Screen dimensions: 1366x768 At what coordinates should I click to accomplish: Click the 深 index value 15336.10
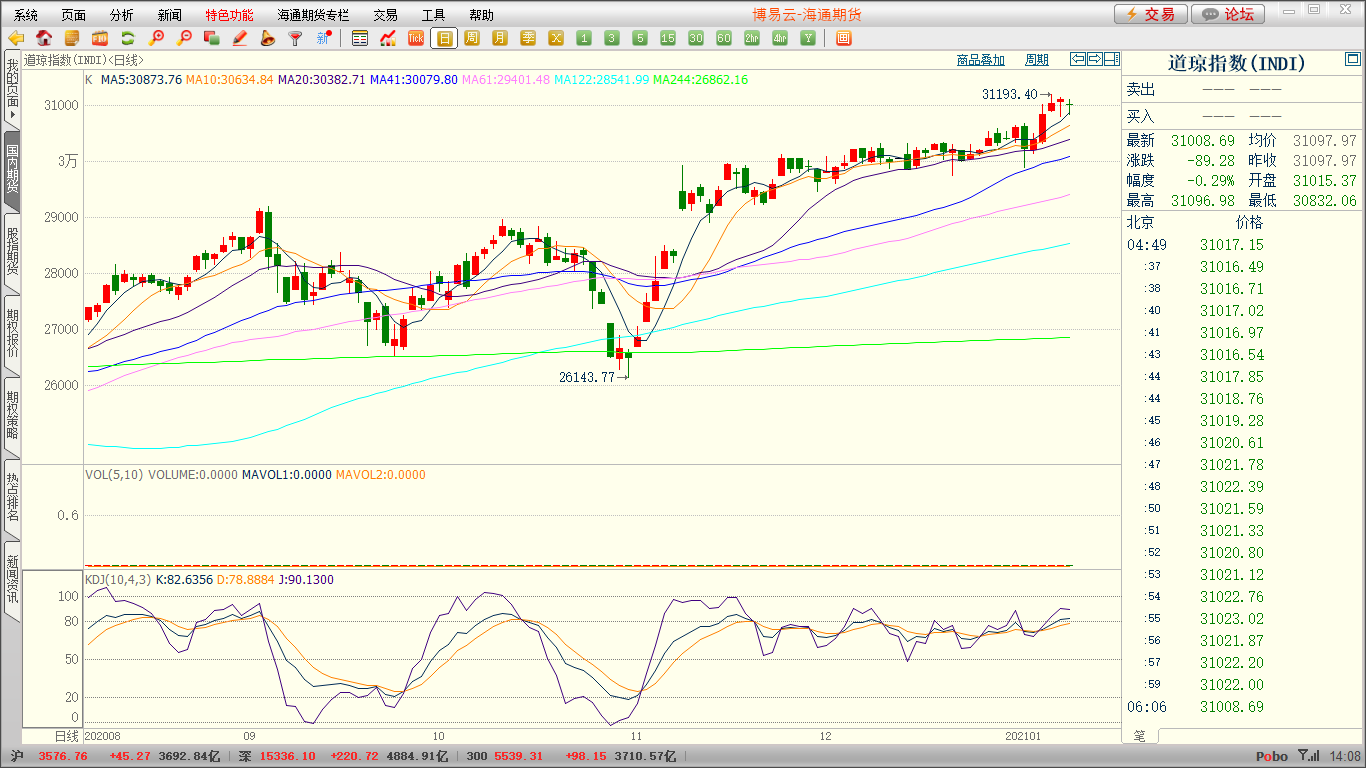point(290,756)
